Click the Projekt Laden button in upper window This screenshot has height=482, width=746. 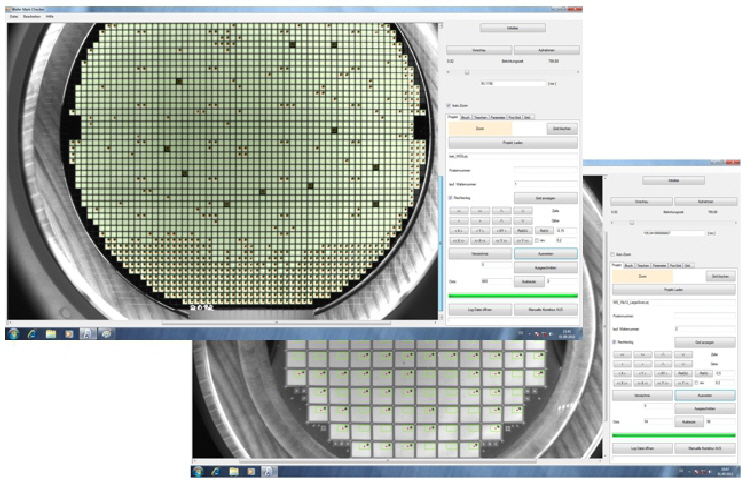coord(513,144)
